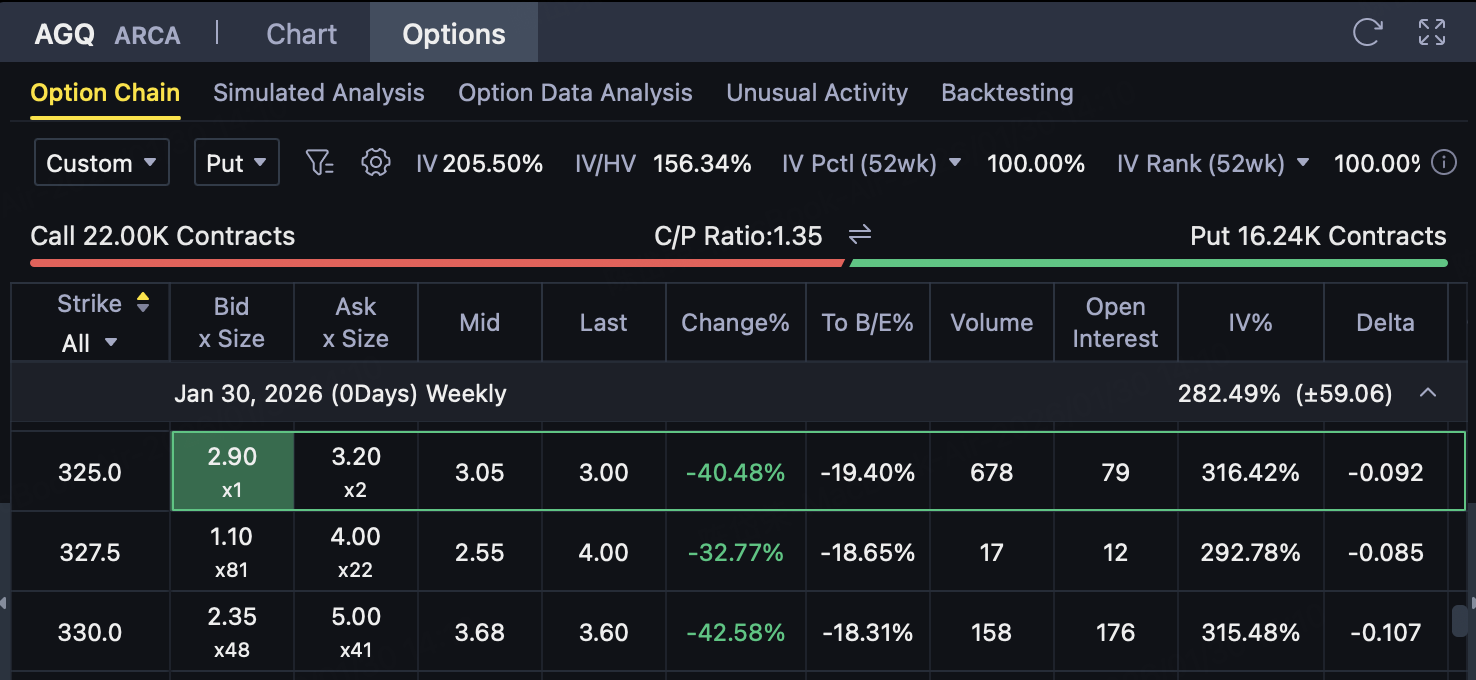Click the fullscreen expand icon
The image size is (1476, 680).
(x=1432, y=32)
